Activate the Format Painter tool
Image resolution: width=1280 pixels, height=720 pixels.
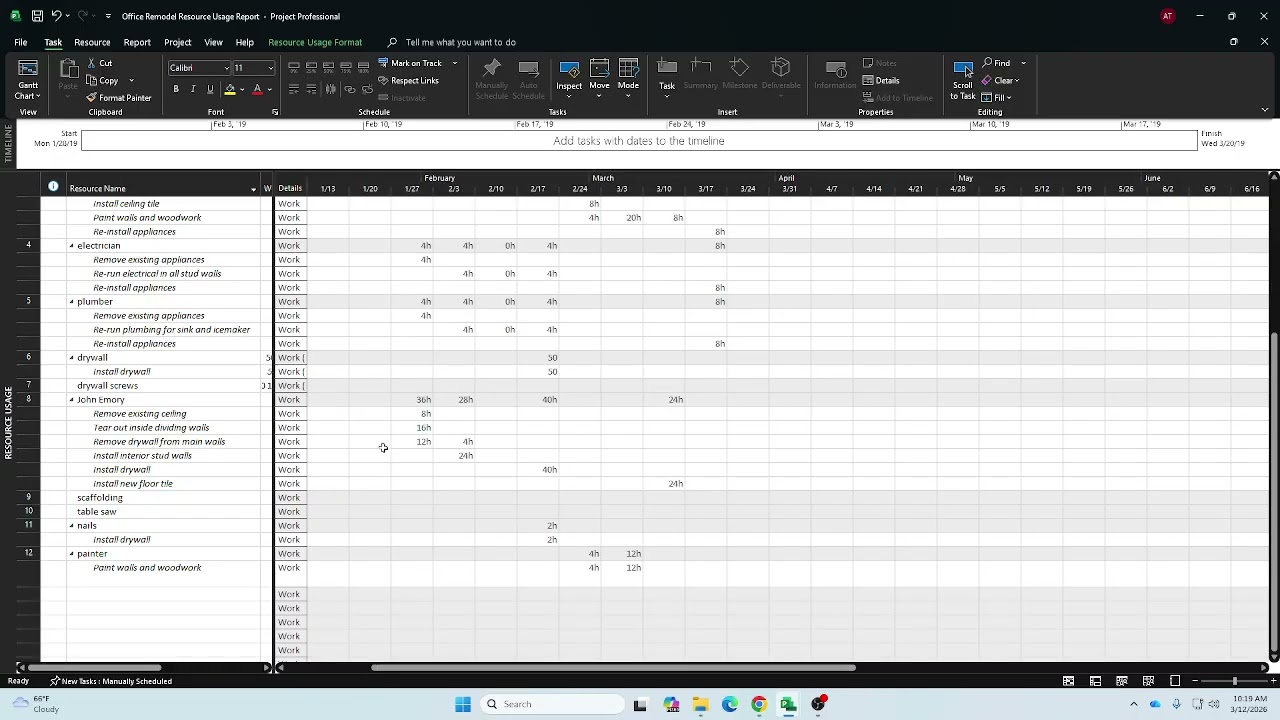[x=118, y=97]
